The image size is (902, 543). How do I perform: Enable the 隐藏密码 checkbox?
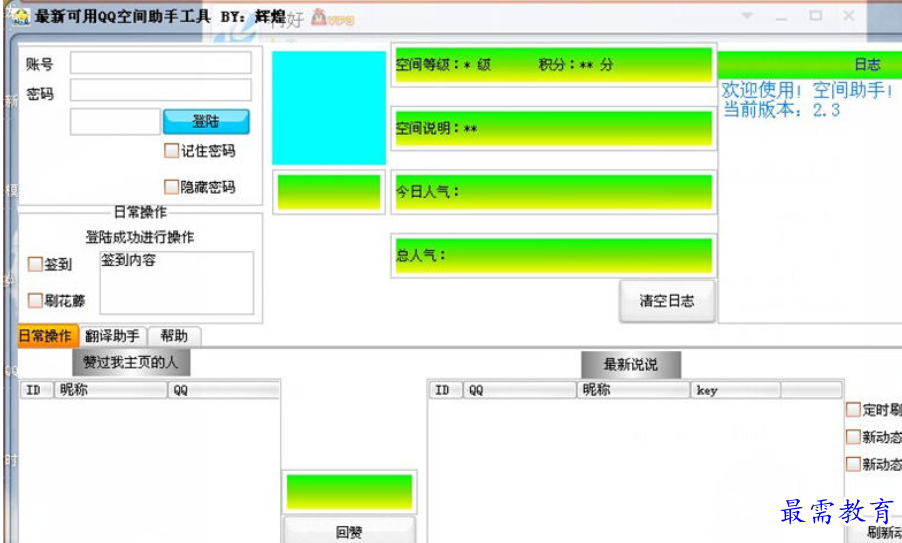tap(171, 186)
